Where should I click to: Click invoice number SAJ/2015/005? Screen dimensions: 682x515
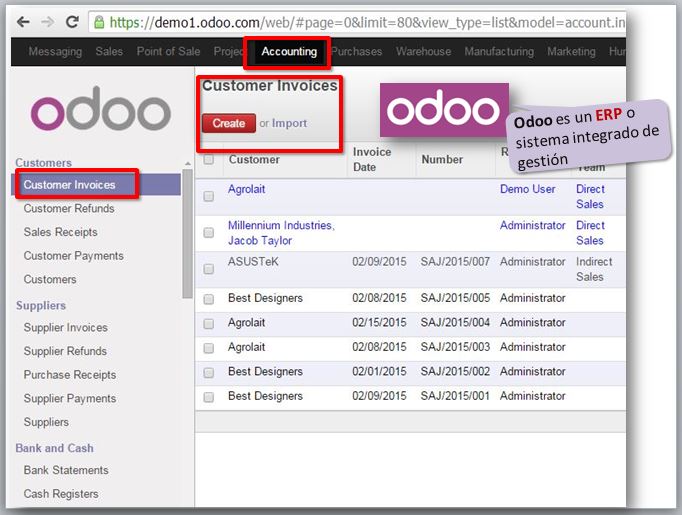pos(455,298)
